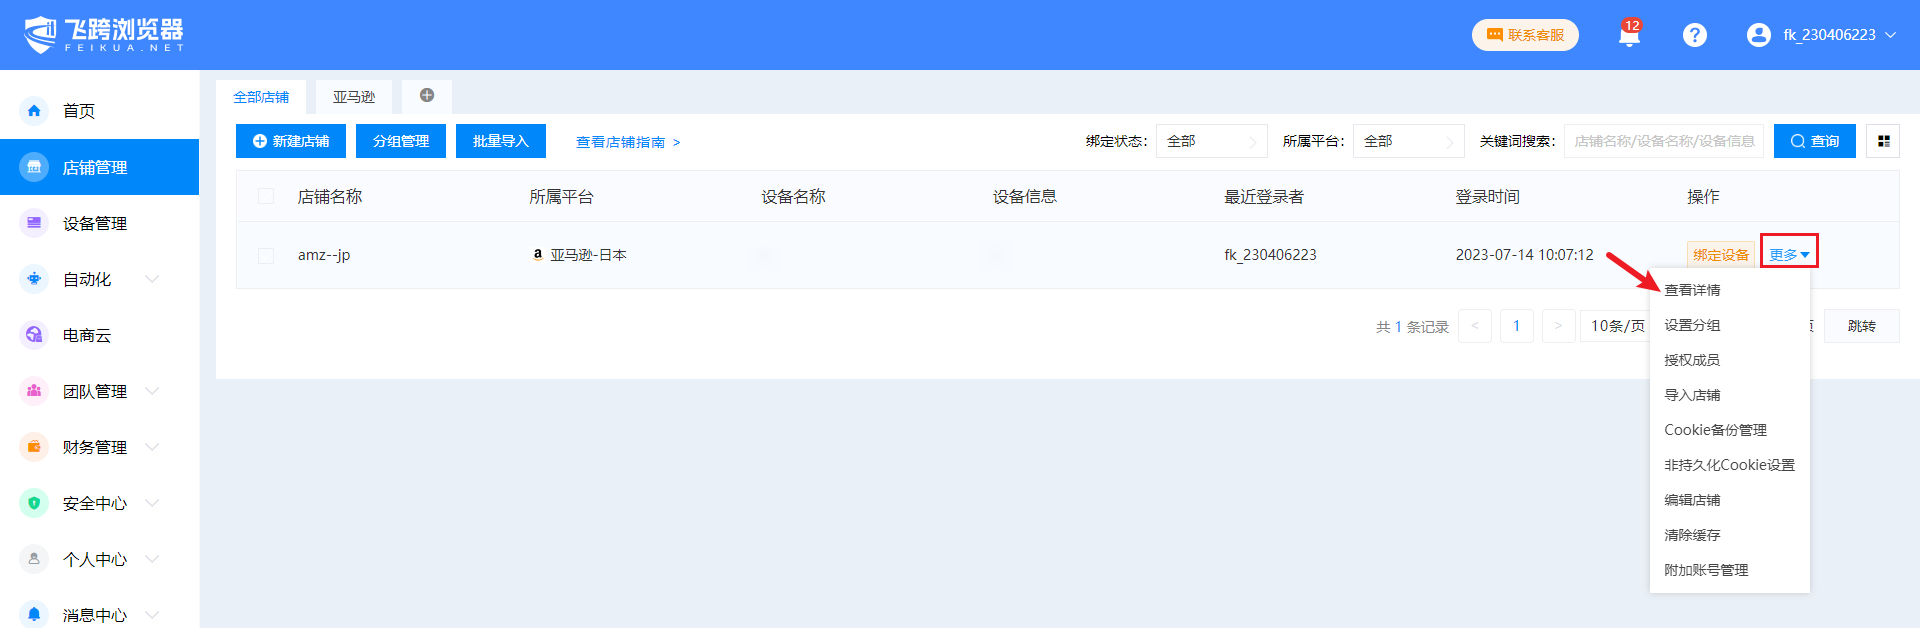
Task: Open the help question mark icon
Action: [1694, 35]
